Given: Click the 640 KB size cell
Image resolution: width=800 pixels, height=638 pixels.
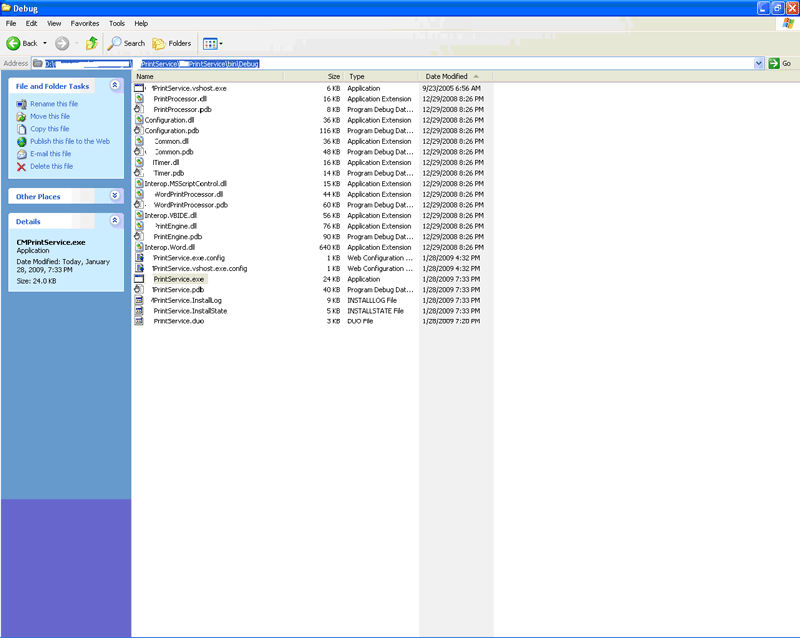Looking at the screenshot, I should (330, 247).
